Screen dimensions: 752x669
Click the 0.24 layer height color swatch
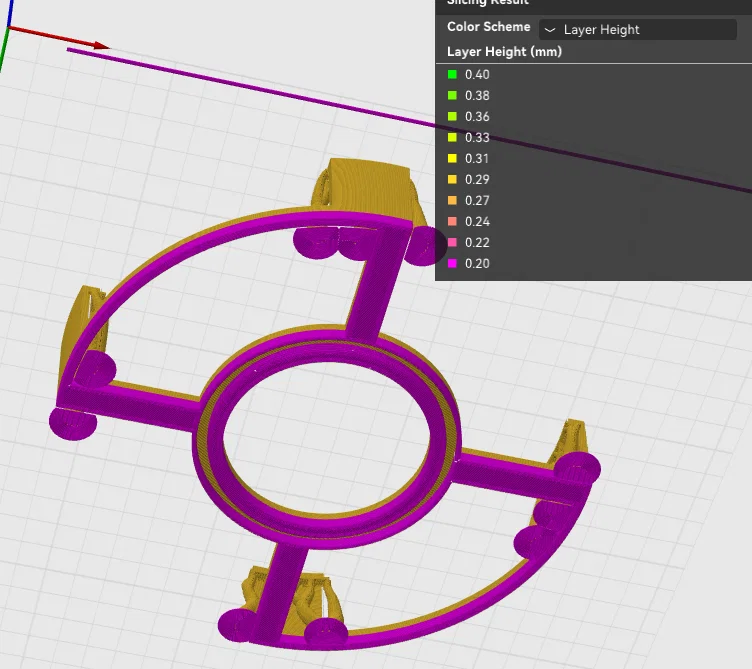tap(452, 221)
